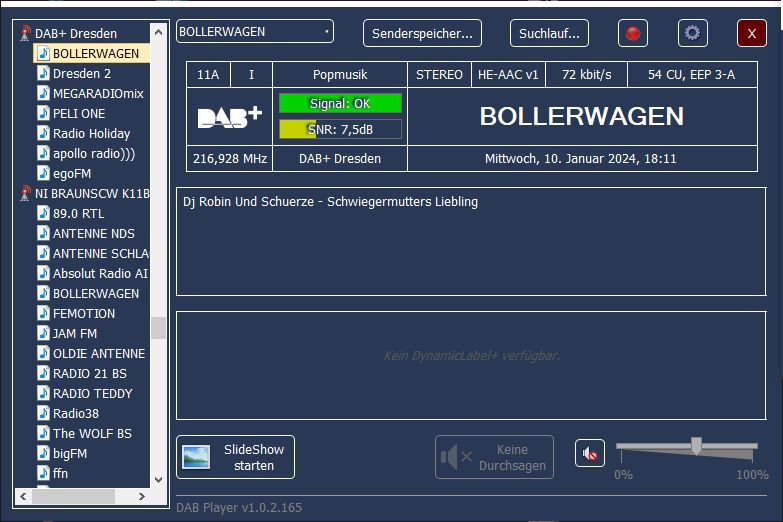Viewport: 783px width, 522px height.
Task: Click the SlideShow picture icon
Action: (x=196, y=457)
